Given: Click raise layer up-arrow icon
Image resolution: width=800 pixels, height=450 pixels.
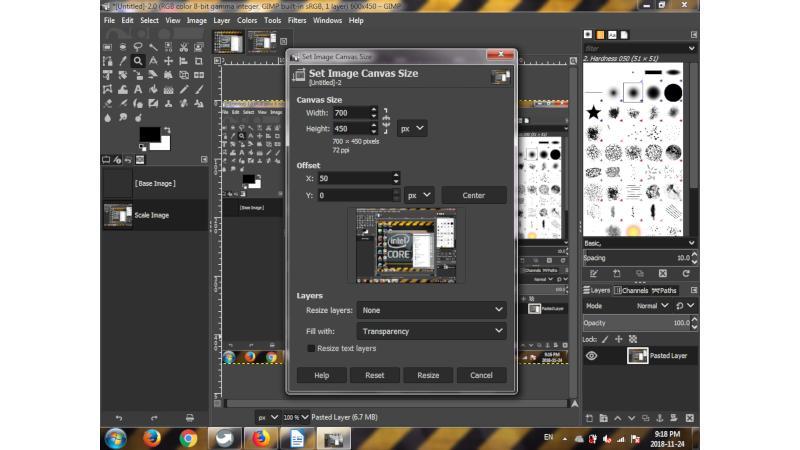Looking at the screenshot, I should 618,418.
